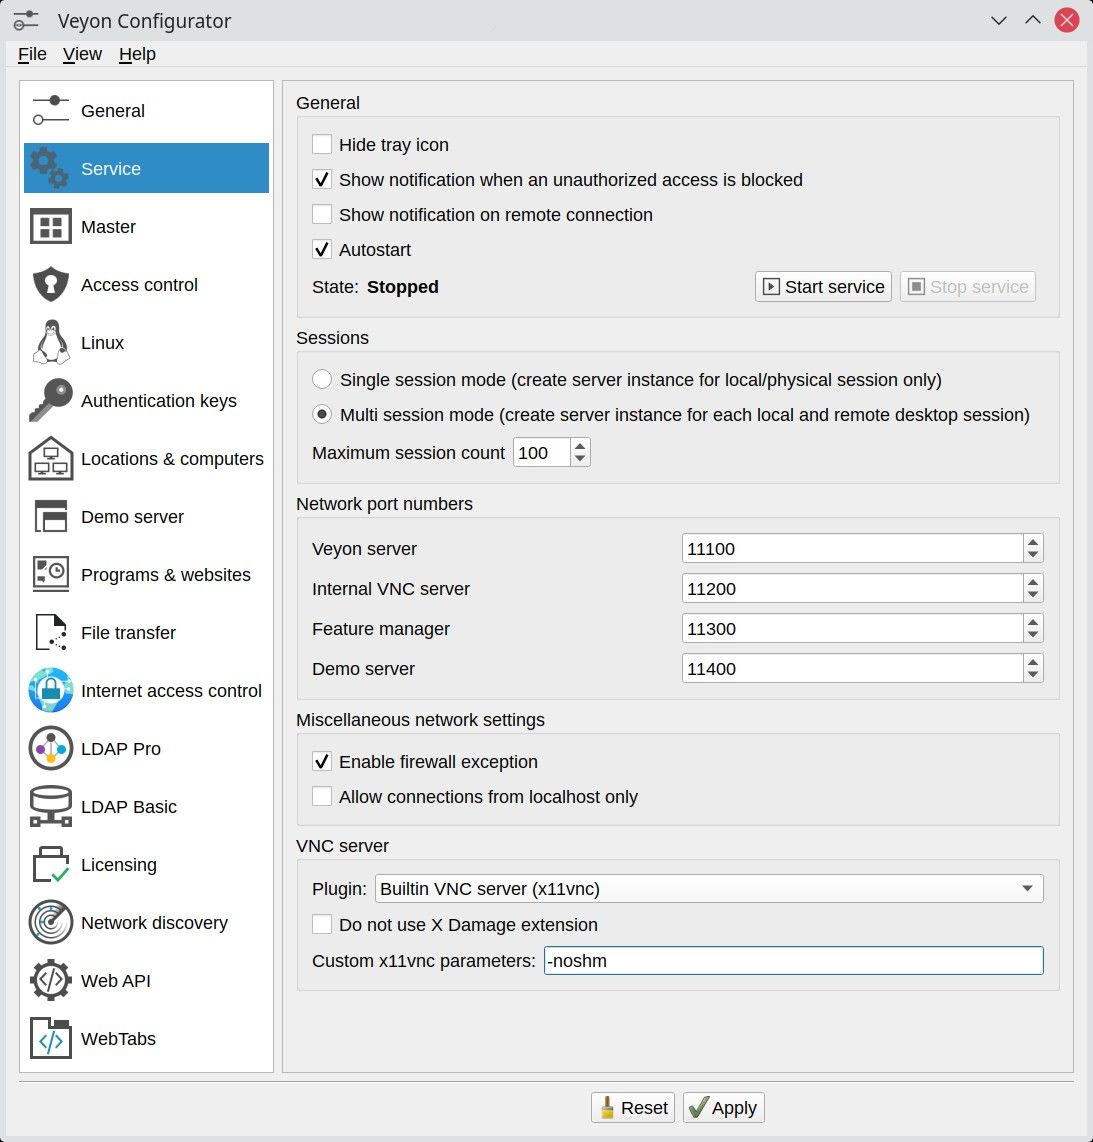Click the File transfer icon

click(x=50, y=632)
